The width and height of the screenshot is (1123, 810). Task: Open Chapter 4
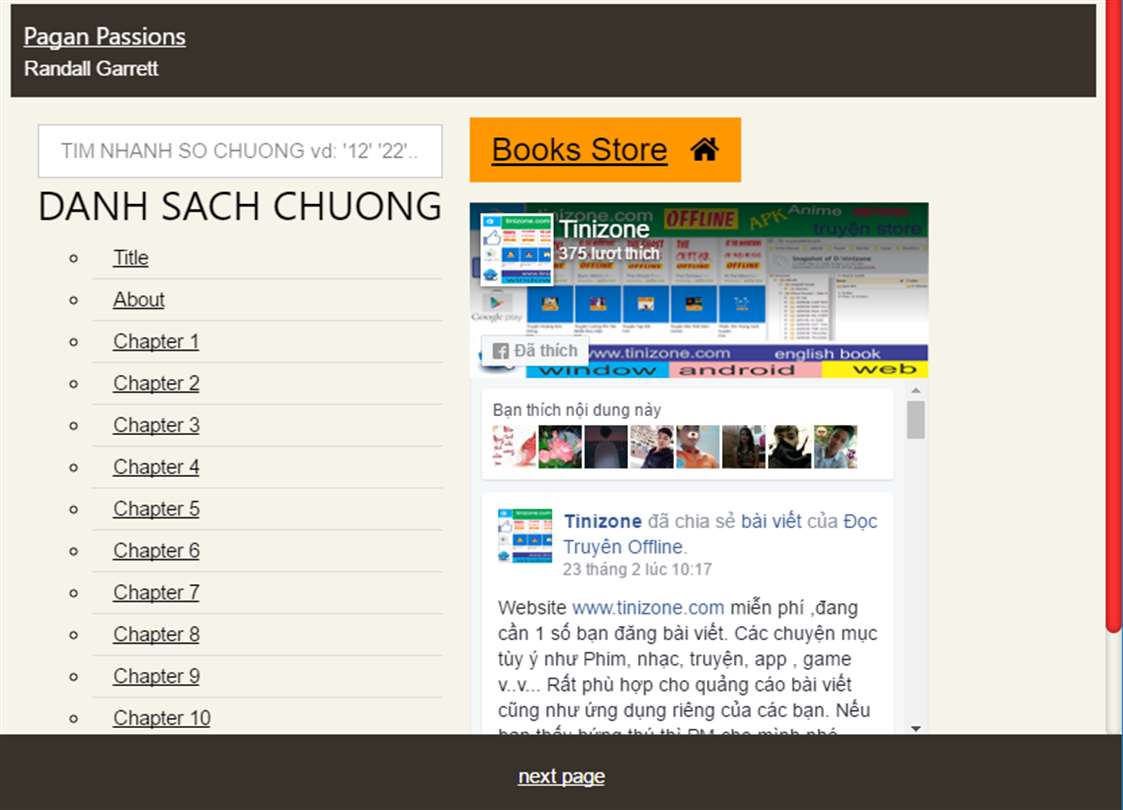pos(156,467)
